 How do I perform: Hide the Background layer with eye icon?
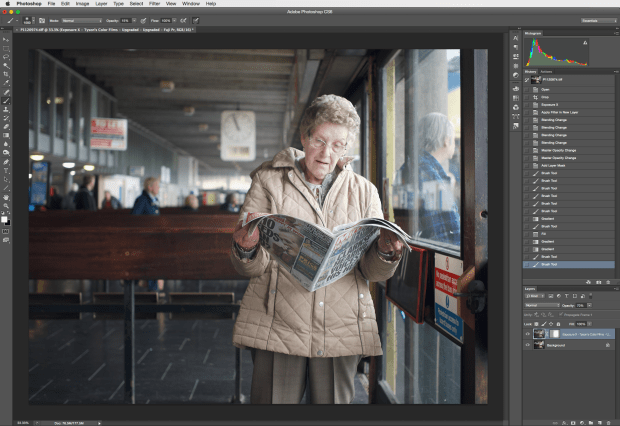click(528, 344)
